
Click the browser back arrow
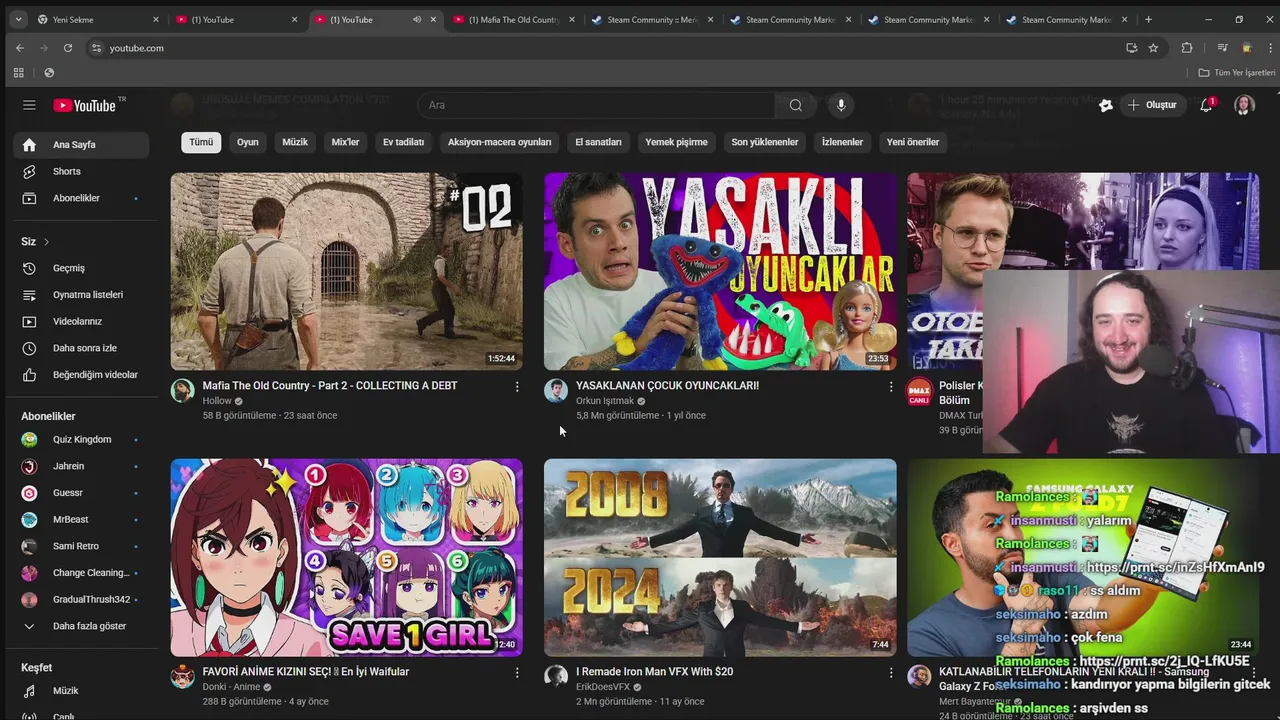pos(20,48)
